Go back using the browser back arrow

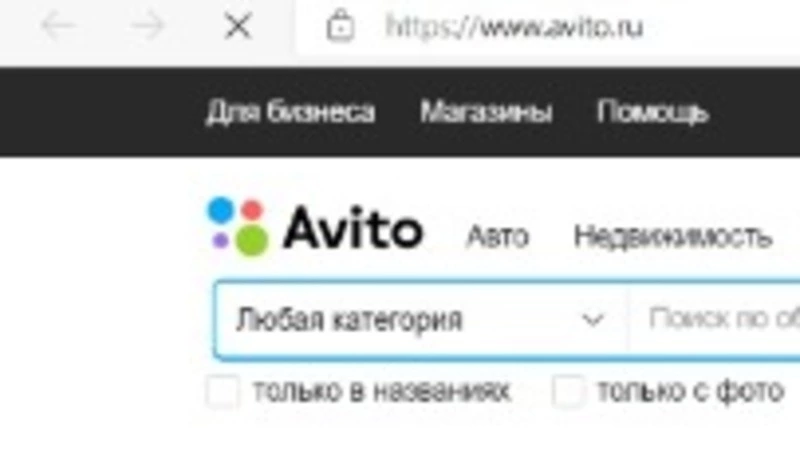pyautogui.click(x=58, y=26)
